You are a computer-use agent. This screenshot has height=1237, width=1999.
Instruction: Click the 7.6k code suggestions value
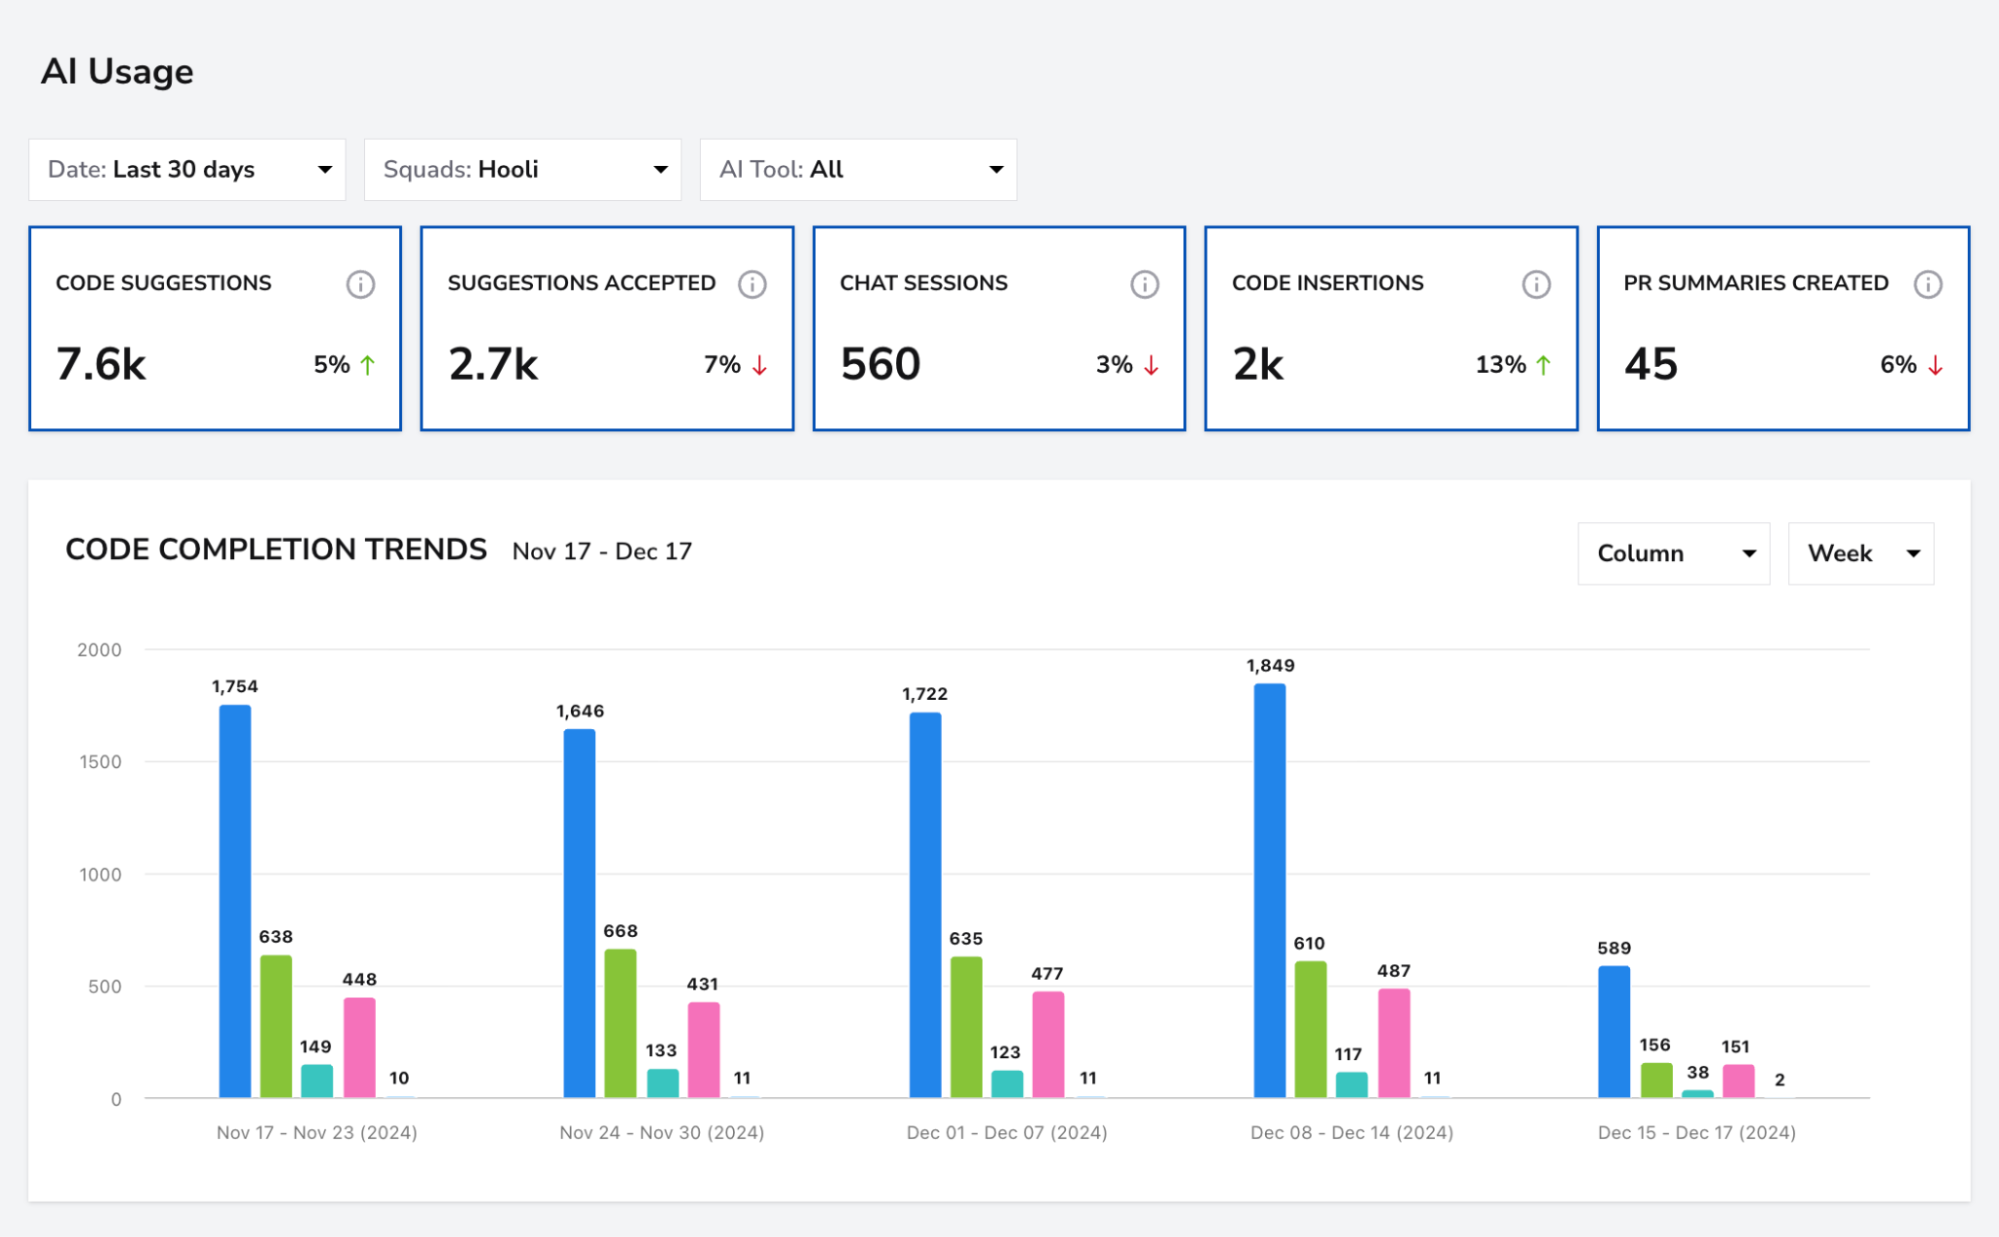pyautogui.click(x=101, y=364)
